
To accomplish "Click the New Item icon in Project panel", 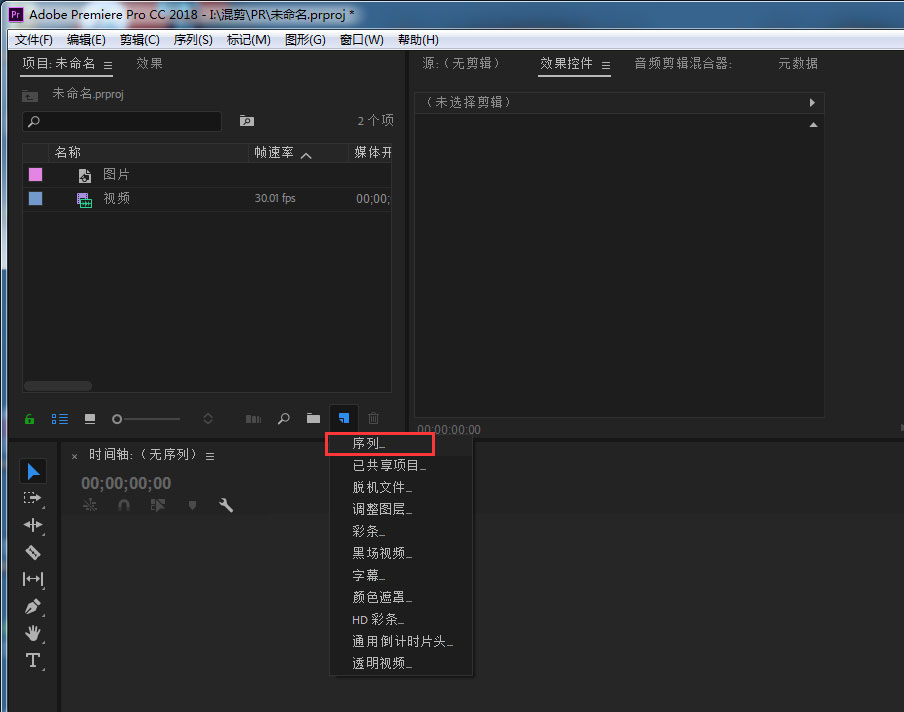I will 344,418.
